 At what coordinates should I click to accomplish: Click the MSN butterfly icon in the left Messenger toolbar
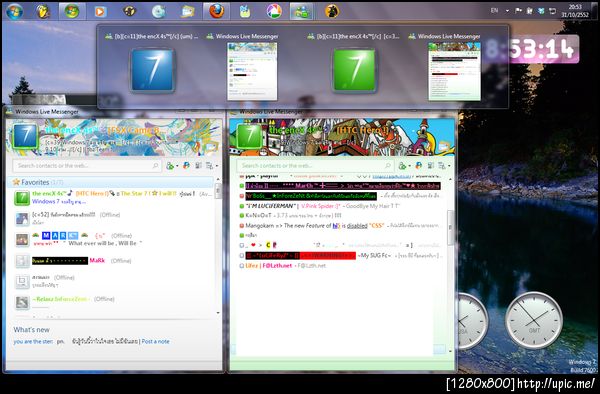[186, 166]
